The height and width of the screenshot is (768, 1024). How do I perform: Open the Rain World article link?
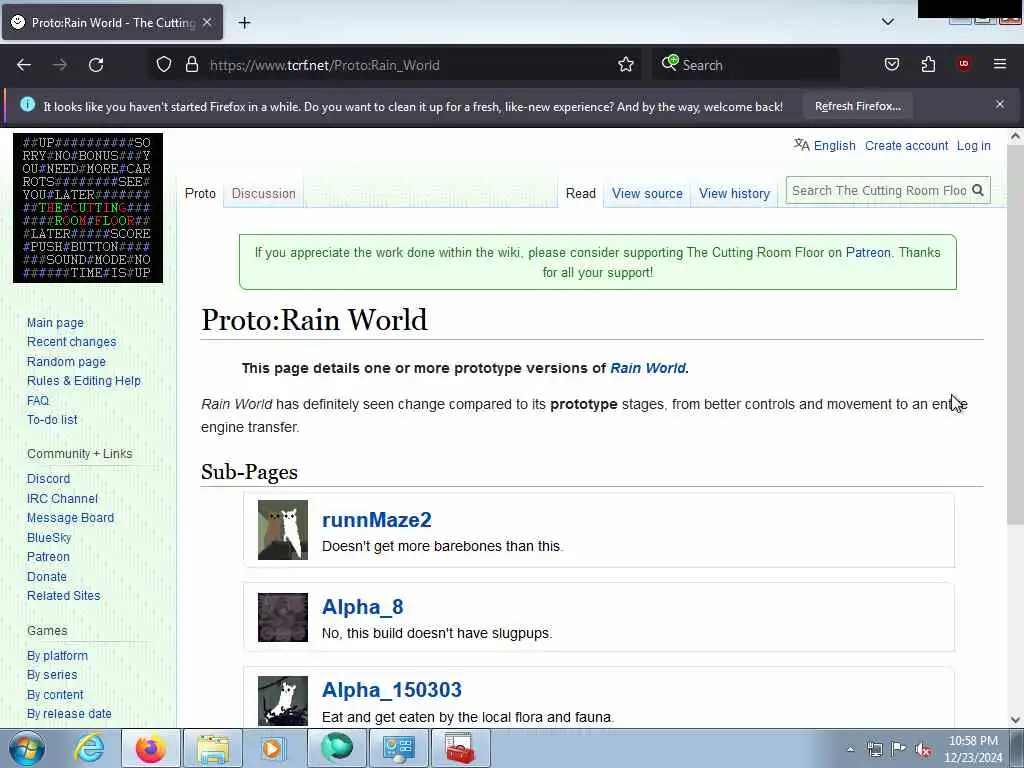pos(648,368)
